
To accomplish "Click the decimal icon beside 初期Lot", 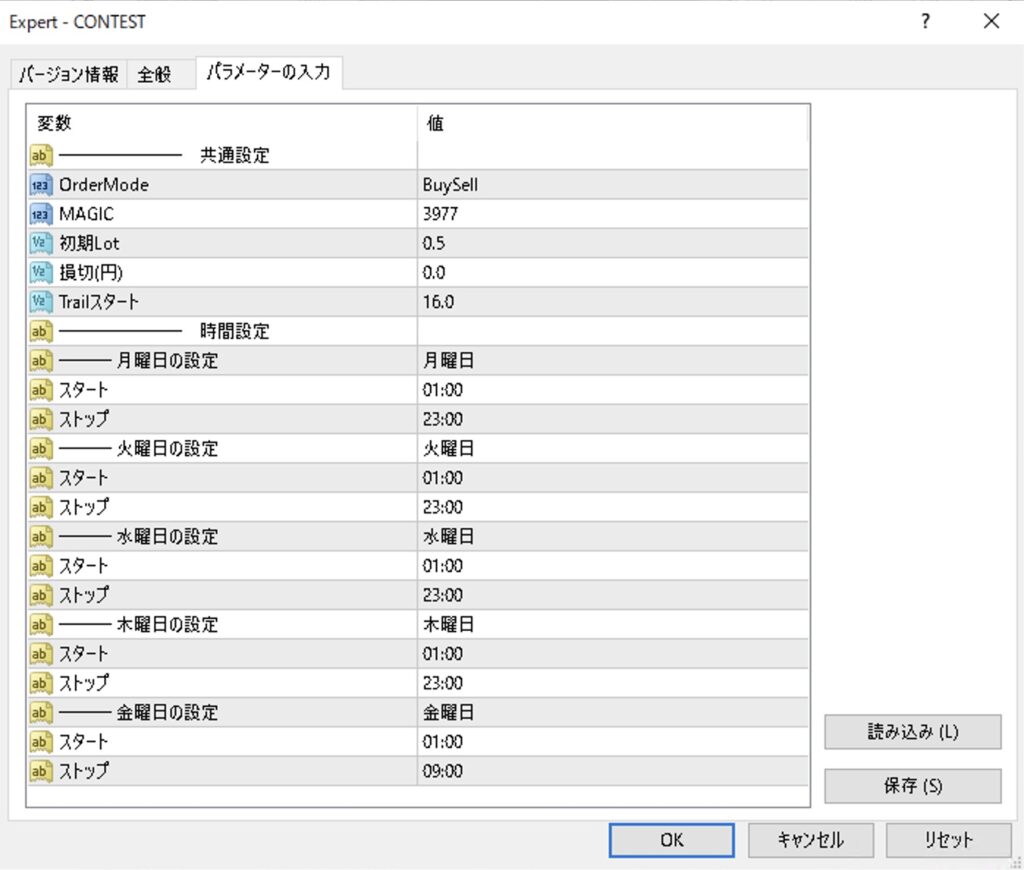I will click(x=41, y=243).
